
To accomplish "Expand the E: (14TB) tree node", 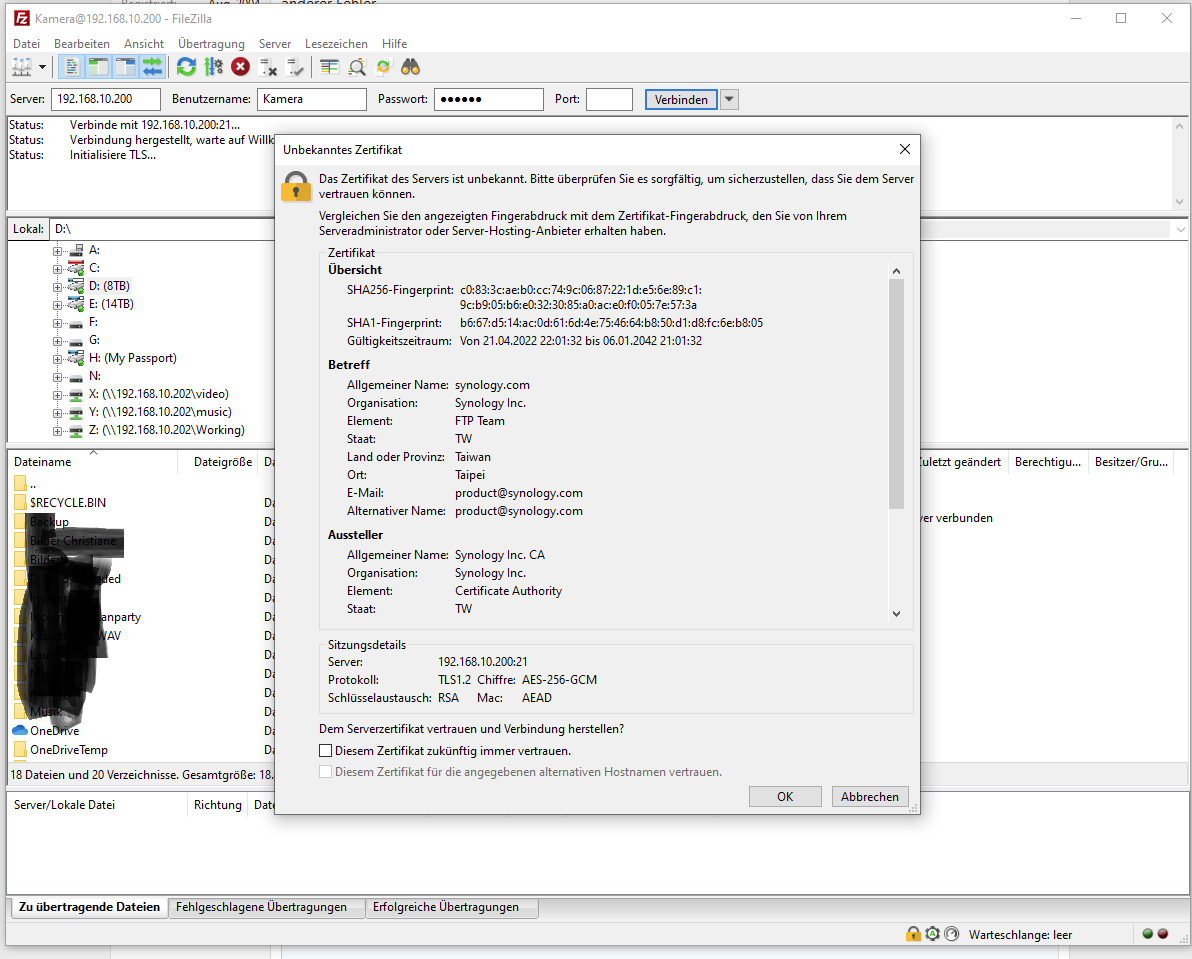I will [58, 305].
